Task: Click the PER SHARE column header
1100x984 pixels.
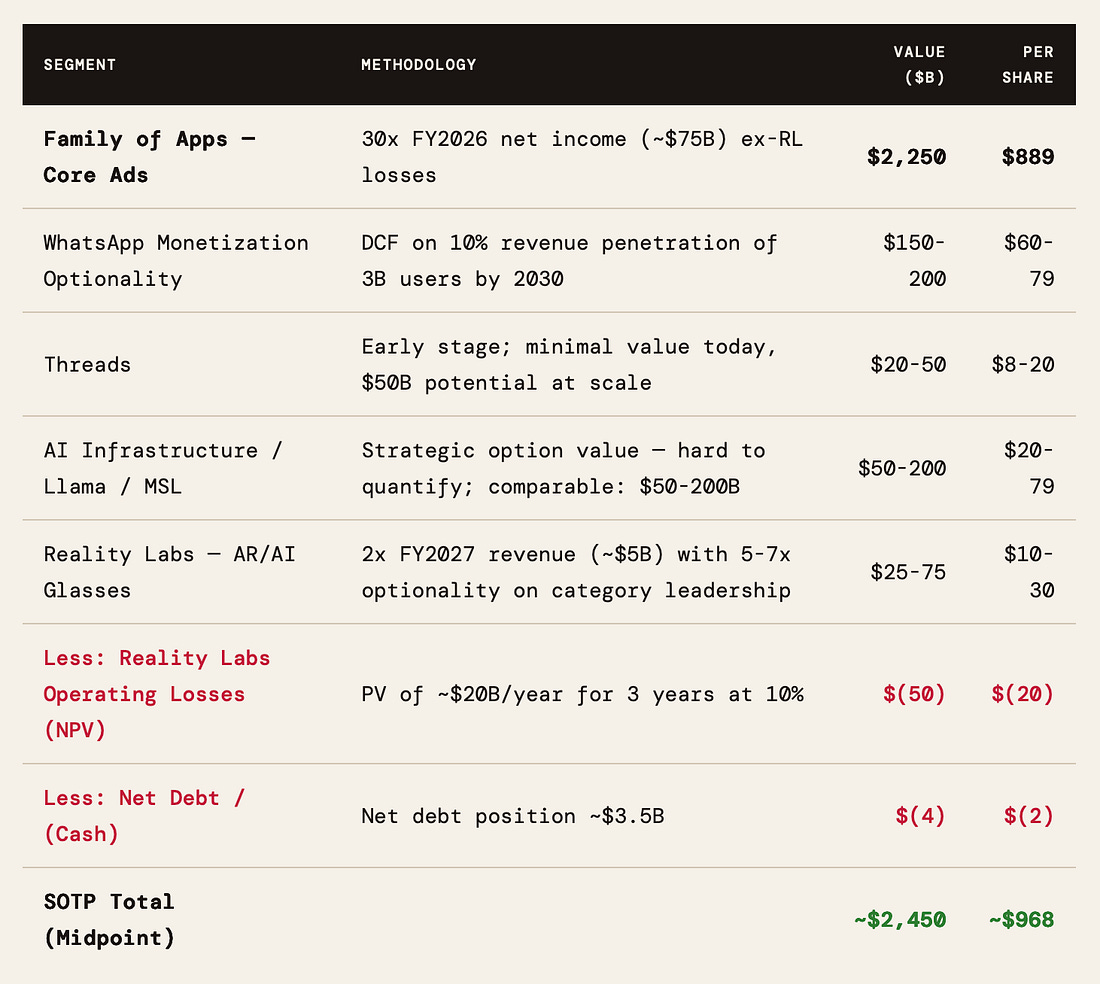Action: pos(1027,65)
